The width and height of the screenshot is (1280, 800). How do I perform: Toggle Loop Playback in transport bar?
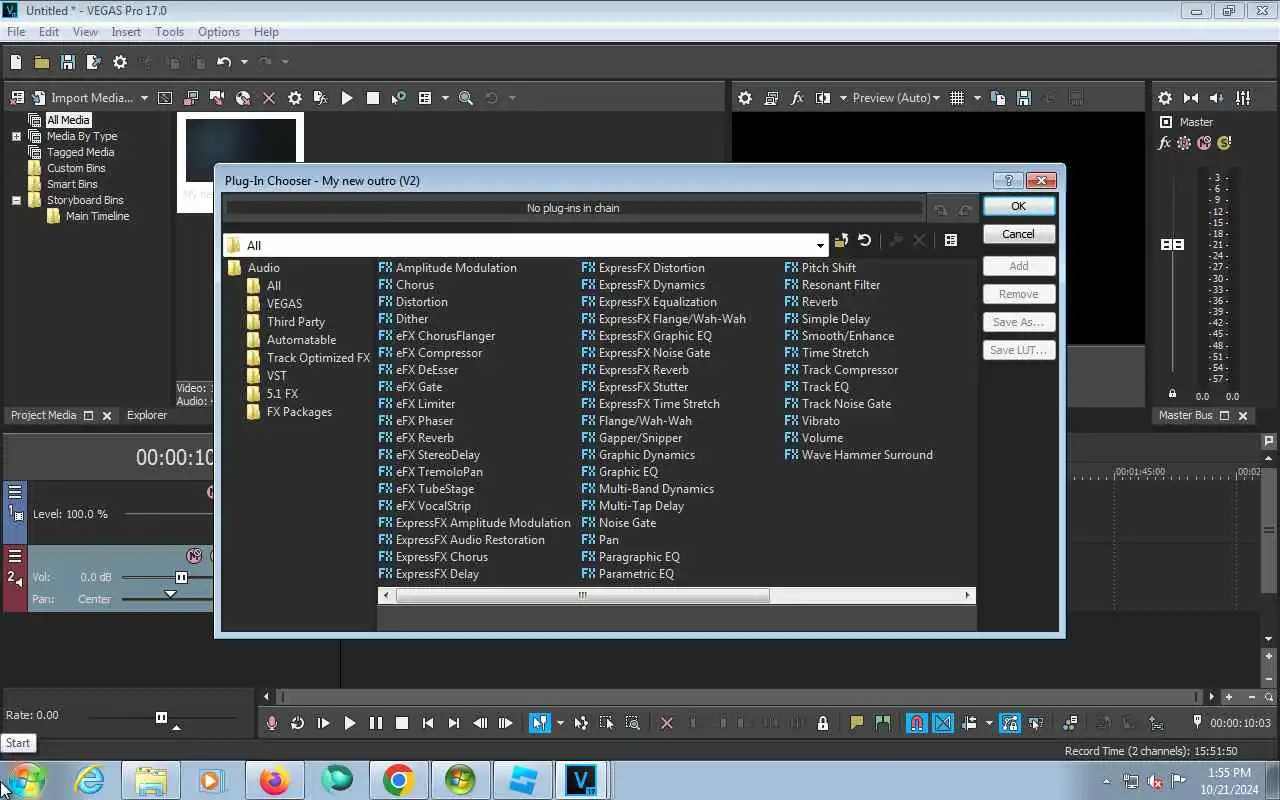tap(298, 723)
